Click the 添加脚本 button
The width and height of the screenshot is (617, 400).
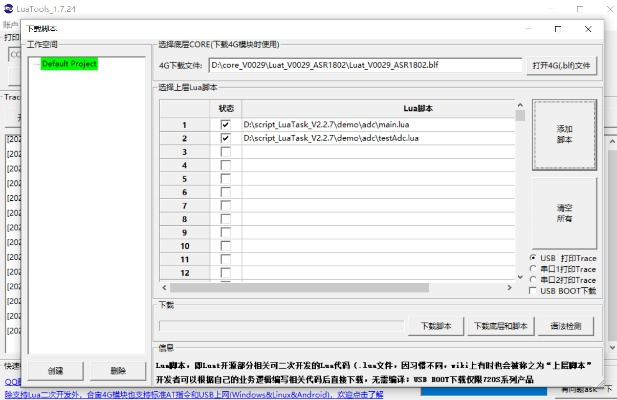coord(564,135)
